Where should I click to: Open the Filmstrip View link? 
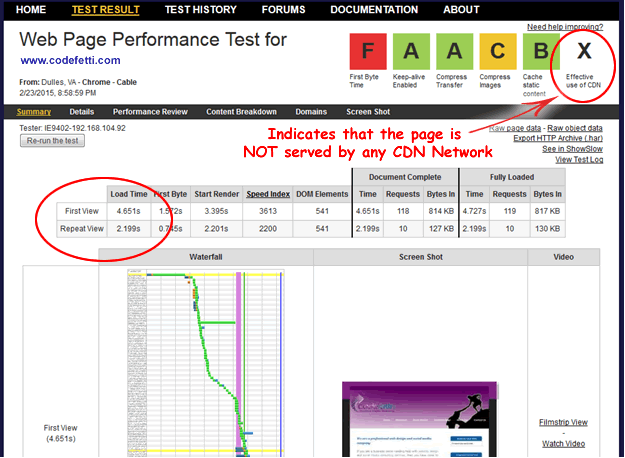tap(563, 422)
